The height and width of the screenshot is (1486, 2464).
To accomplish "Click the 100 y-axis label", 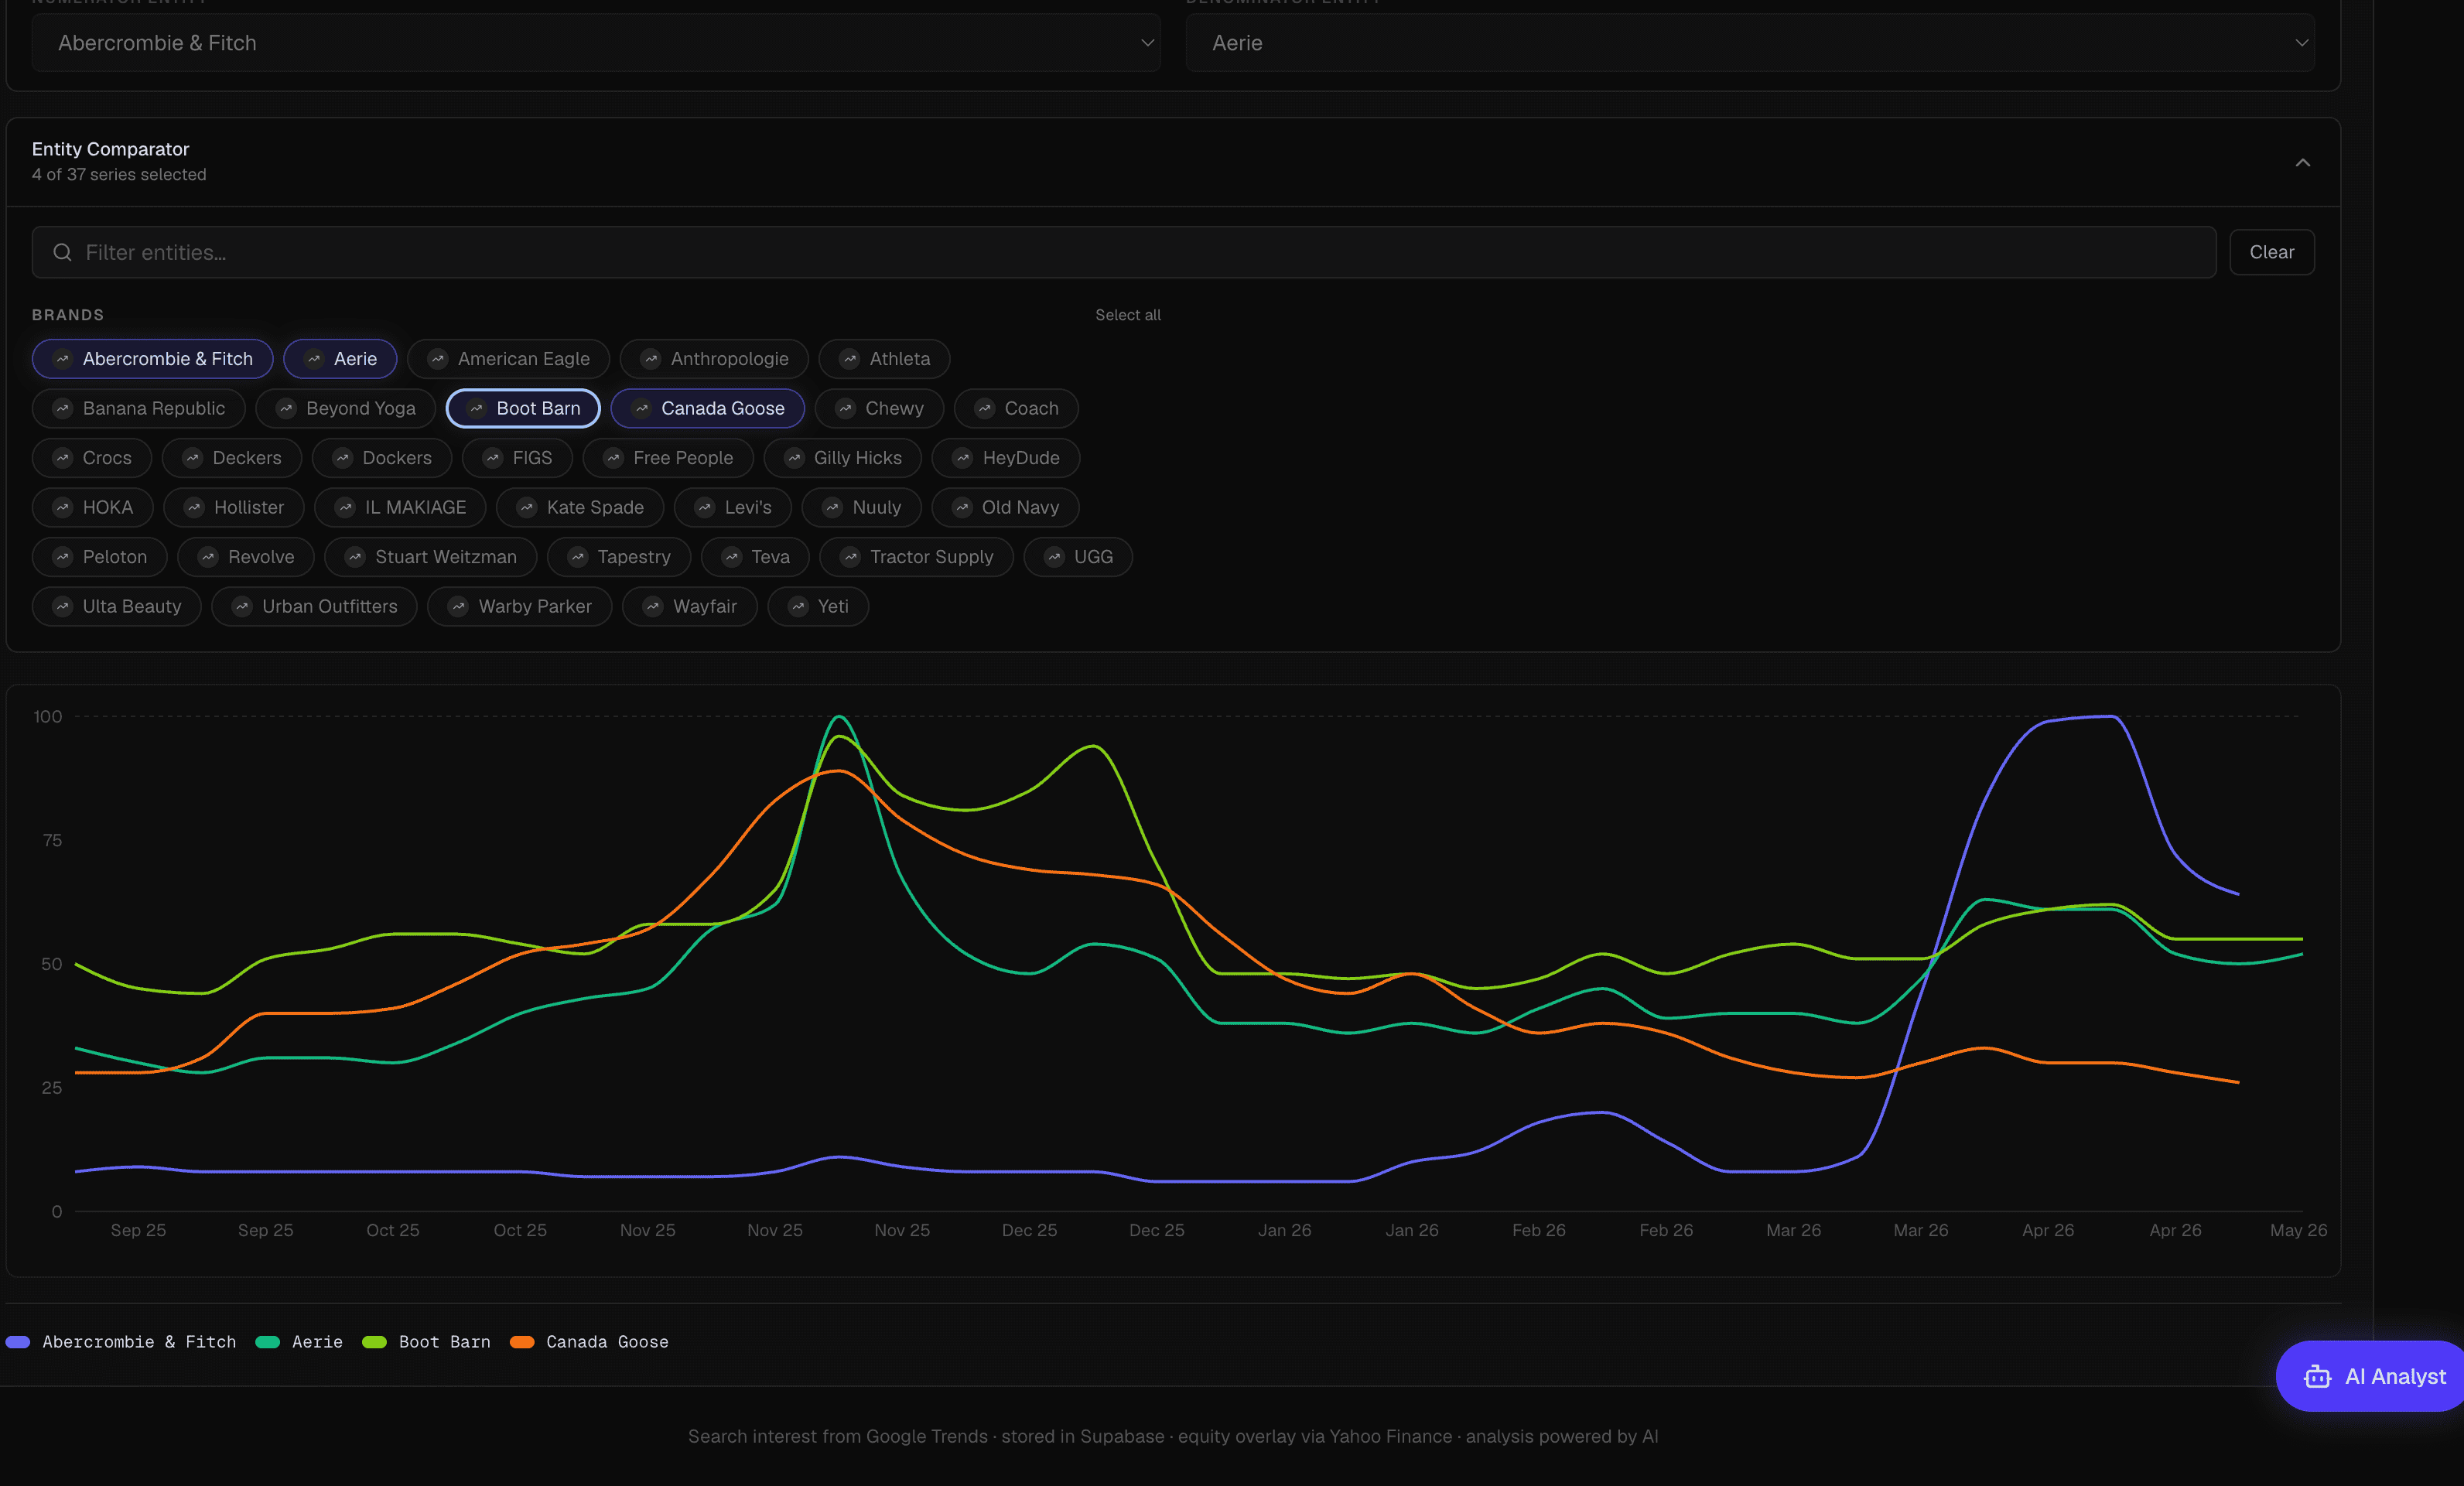I will pos(48,717).
